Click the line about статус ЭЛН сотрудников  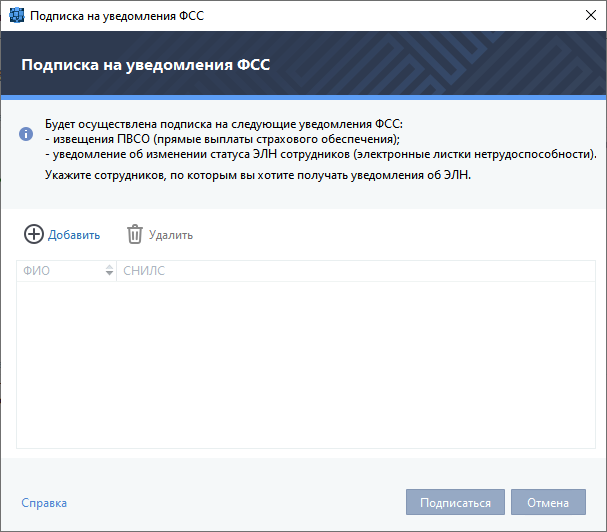tap(320, 155)
